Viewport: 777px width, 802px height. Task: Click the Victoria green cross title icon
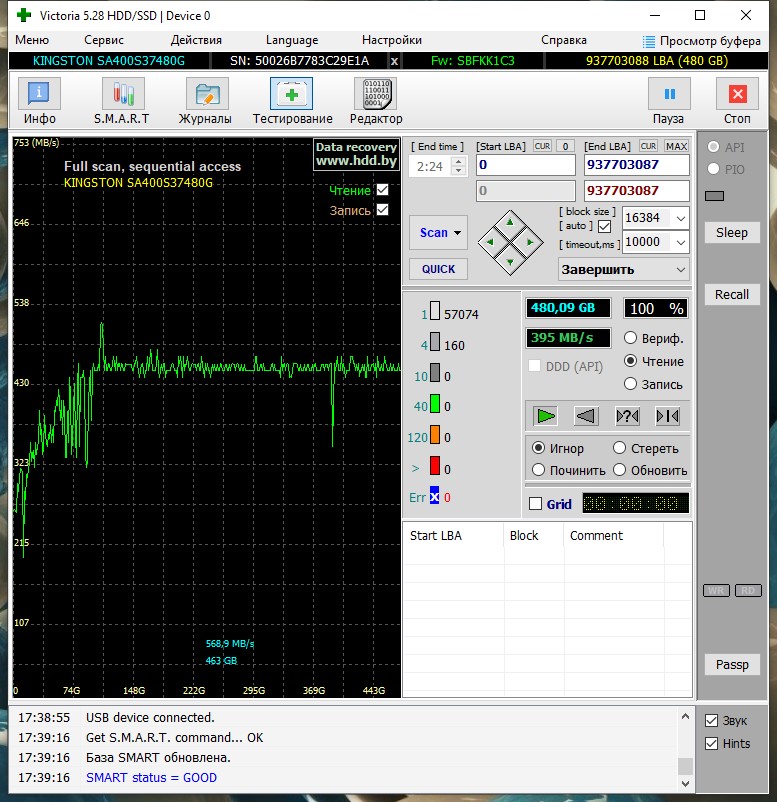(24, 15)
